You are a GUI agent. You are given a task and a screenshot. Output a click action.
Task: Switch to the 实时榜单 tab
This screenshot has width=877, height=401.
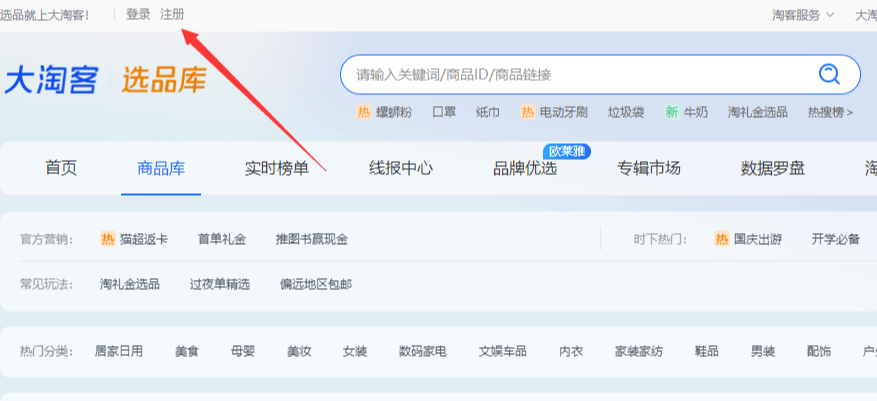pyautogui.click(x=277, y=168)
